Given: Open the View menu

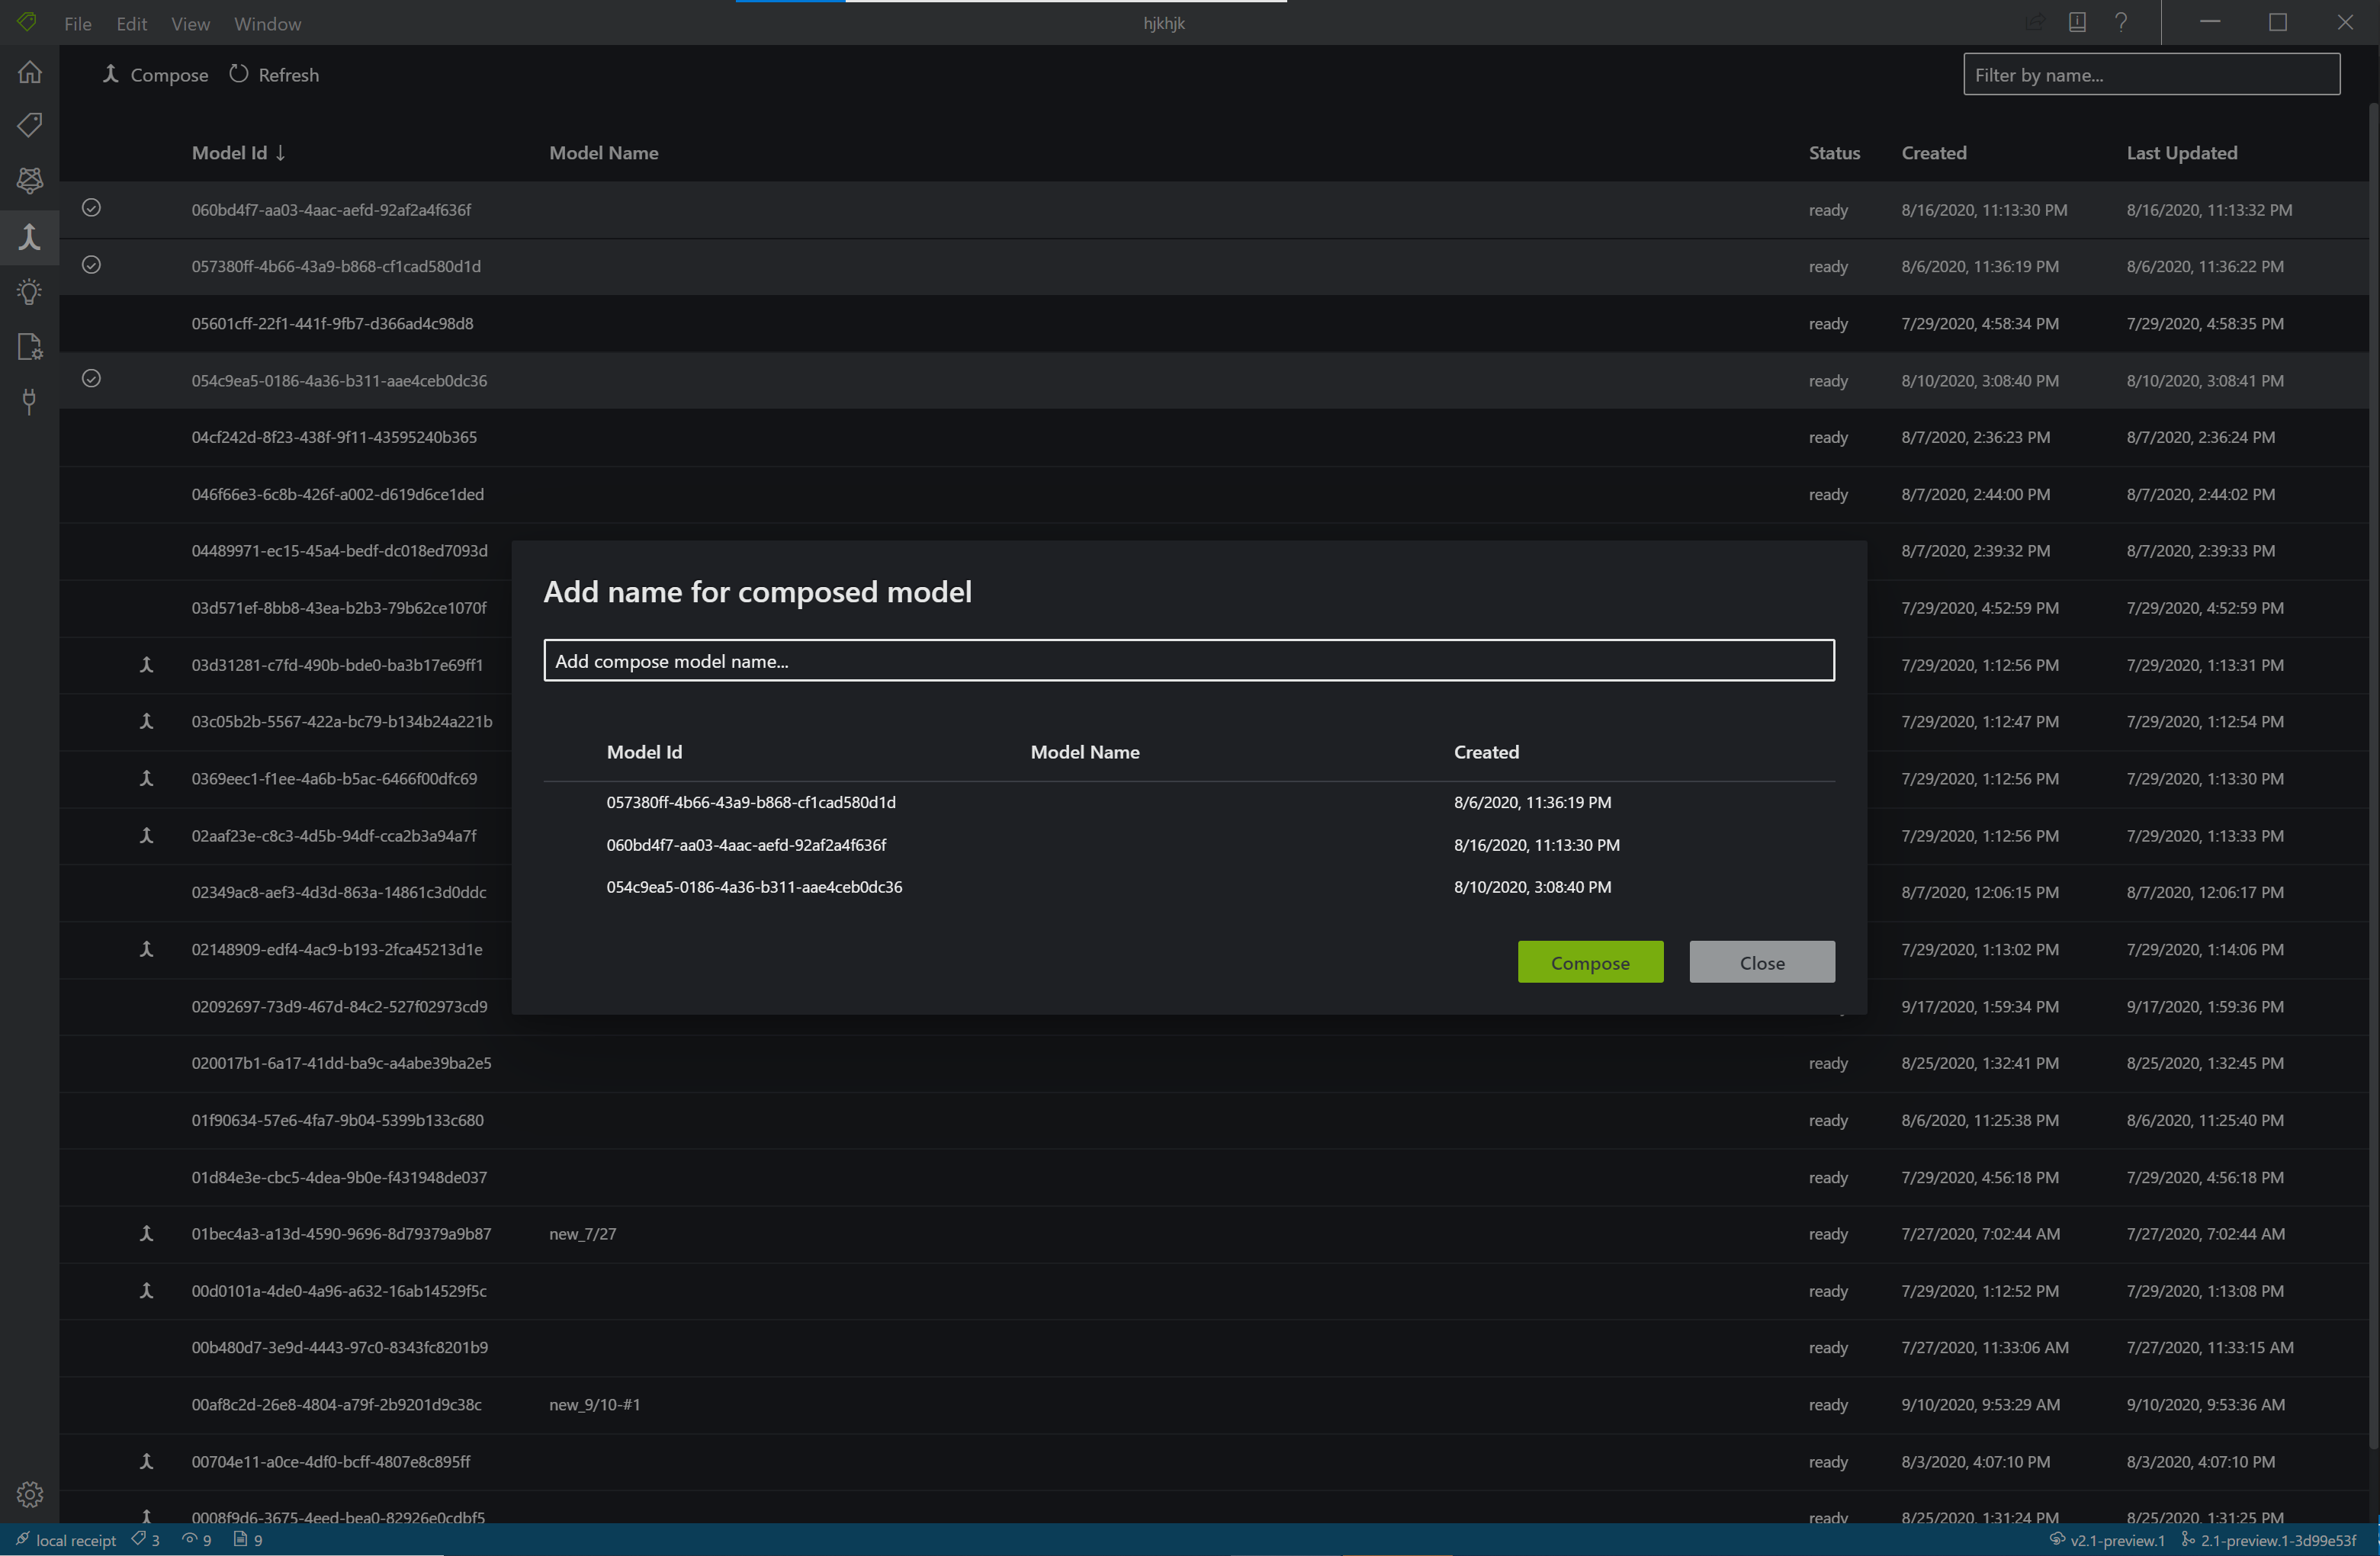Looking at the screenshot, I should (x=190, y=24).
